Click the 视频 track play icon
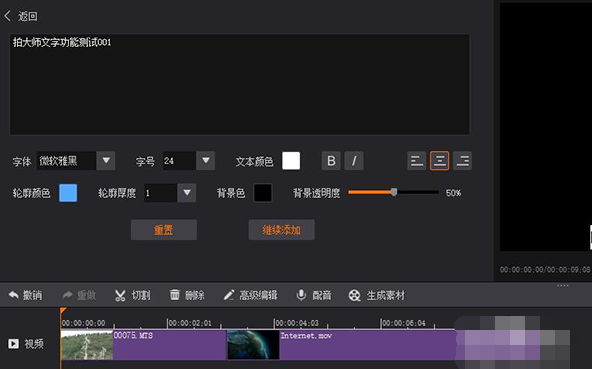Screen dimensions: 592x369 (14, 344)
